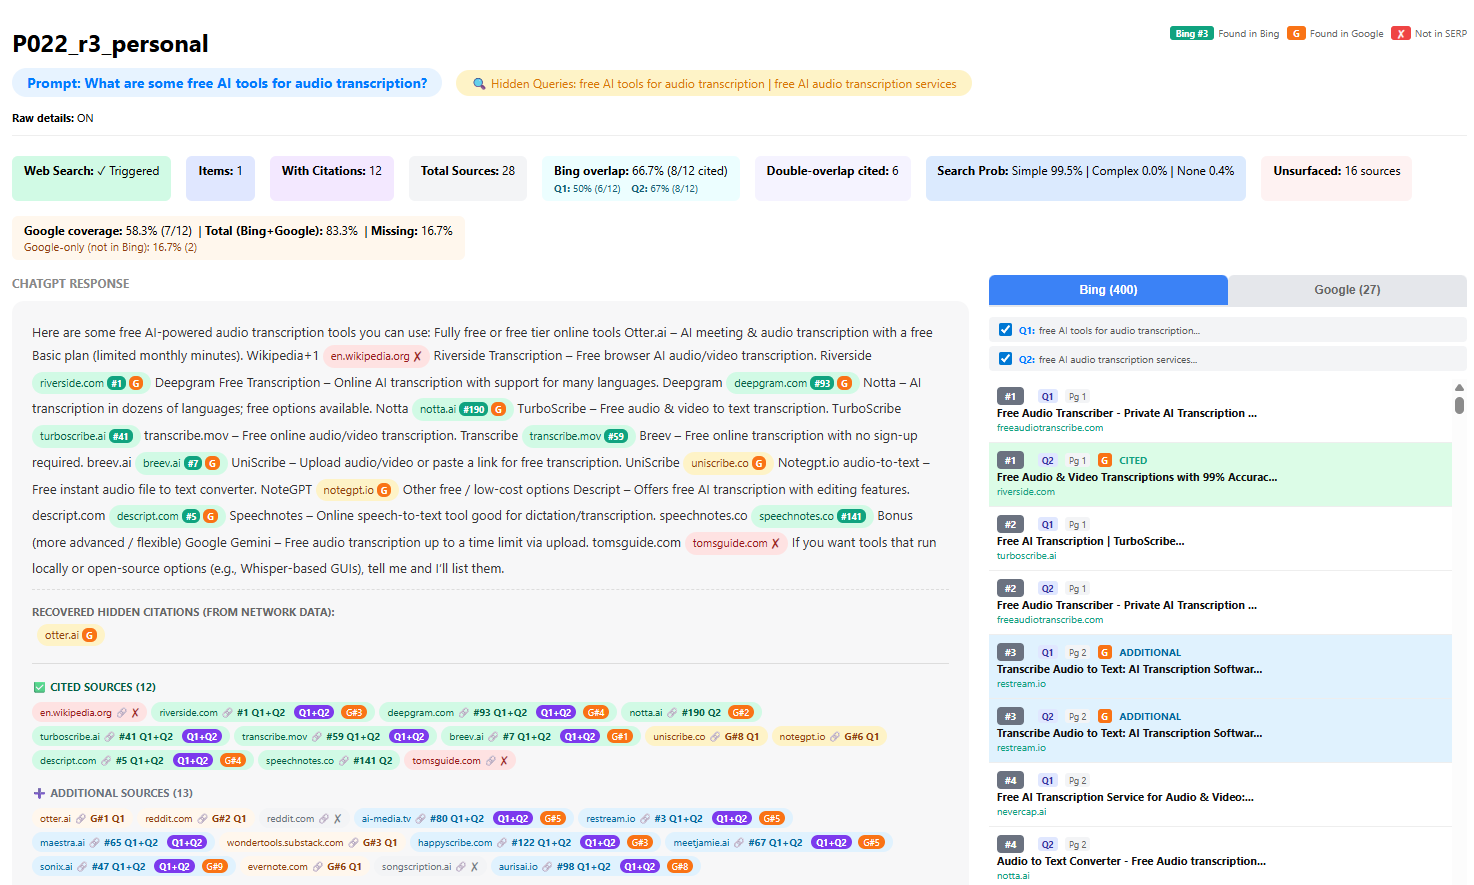Screen dimensions: 1474x885
Task: Click link icon beside deepgram.com in Cited Sources
Action: [x=464, y=713]
